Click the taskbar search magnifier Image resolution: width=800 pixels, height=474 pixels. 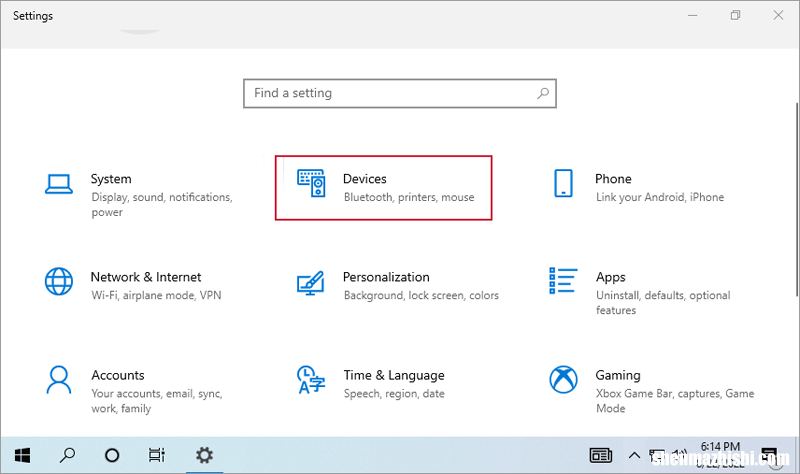(x=67, y=455)
